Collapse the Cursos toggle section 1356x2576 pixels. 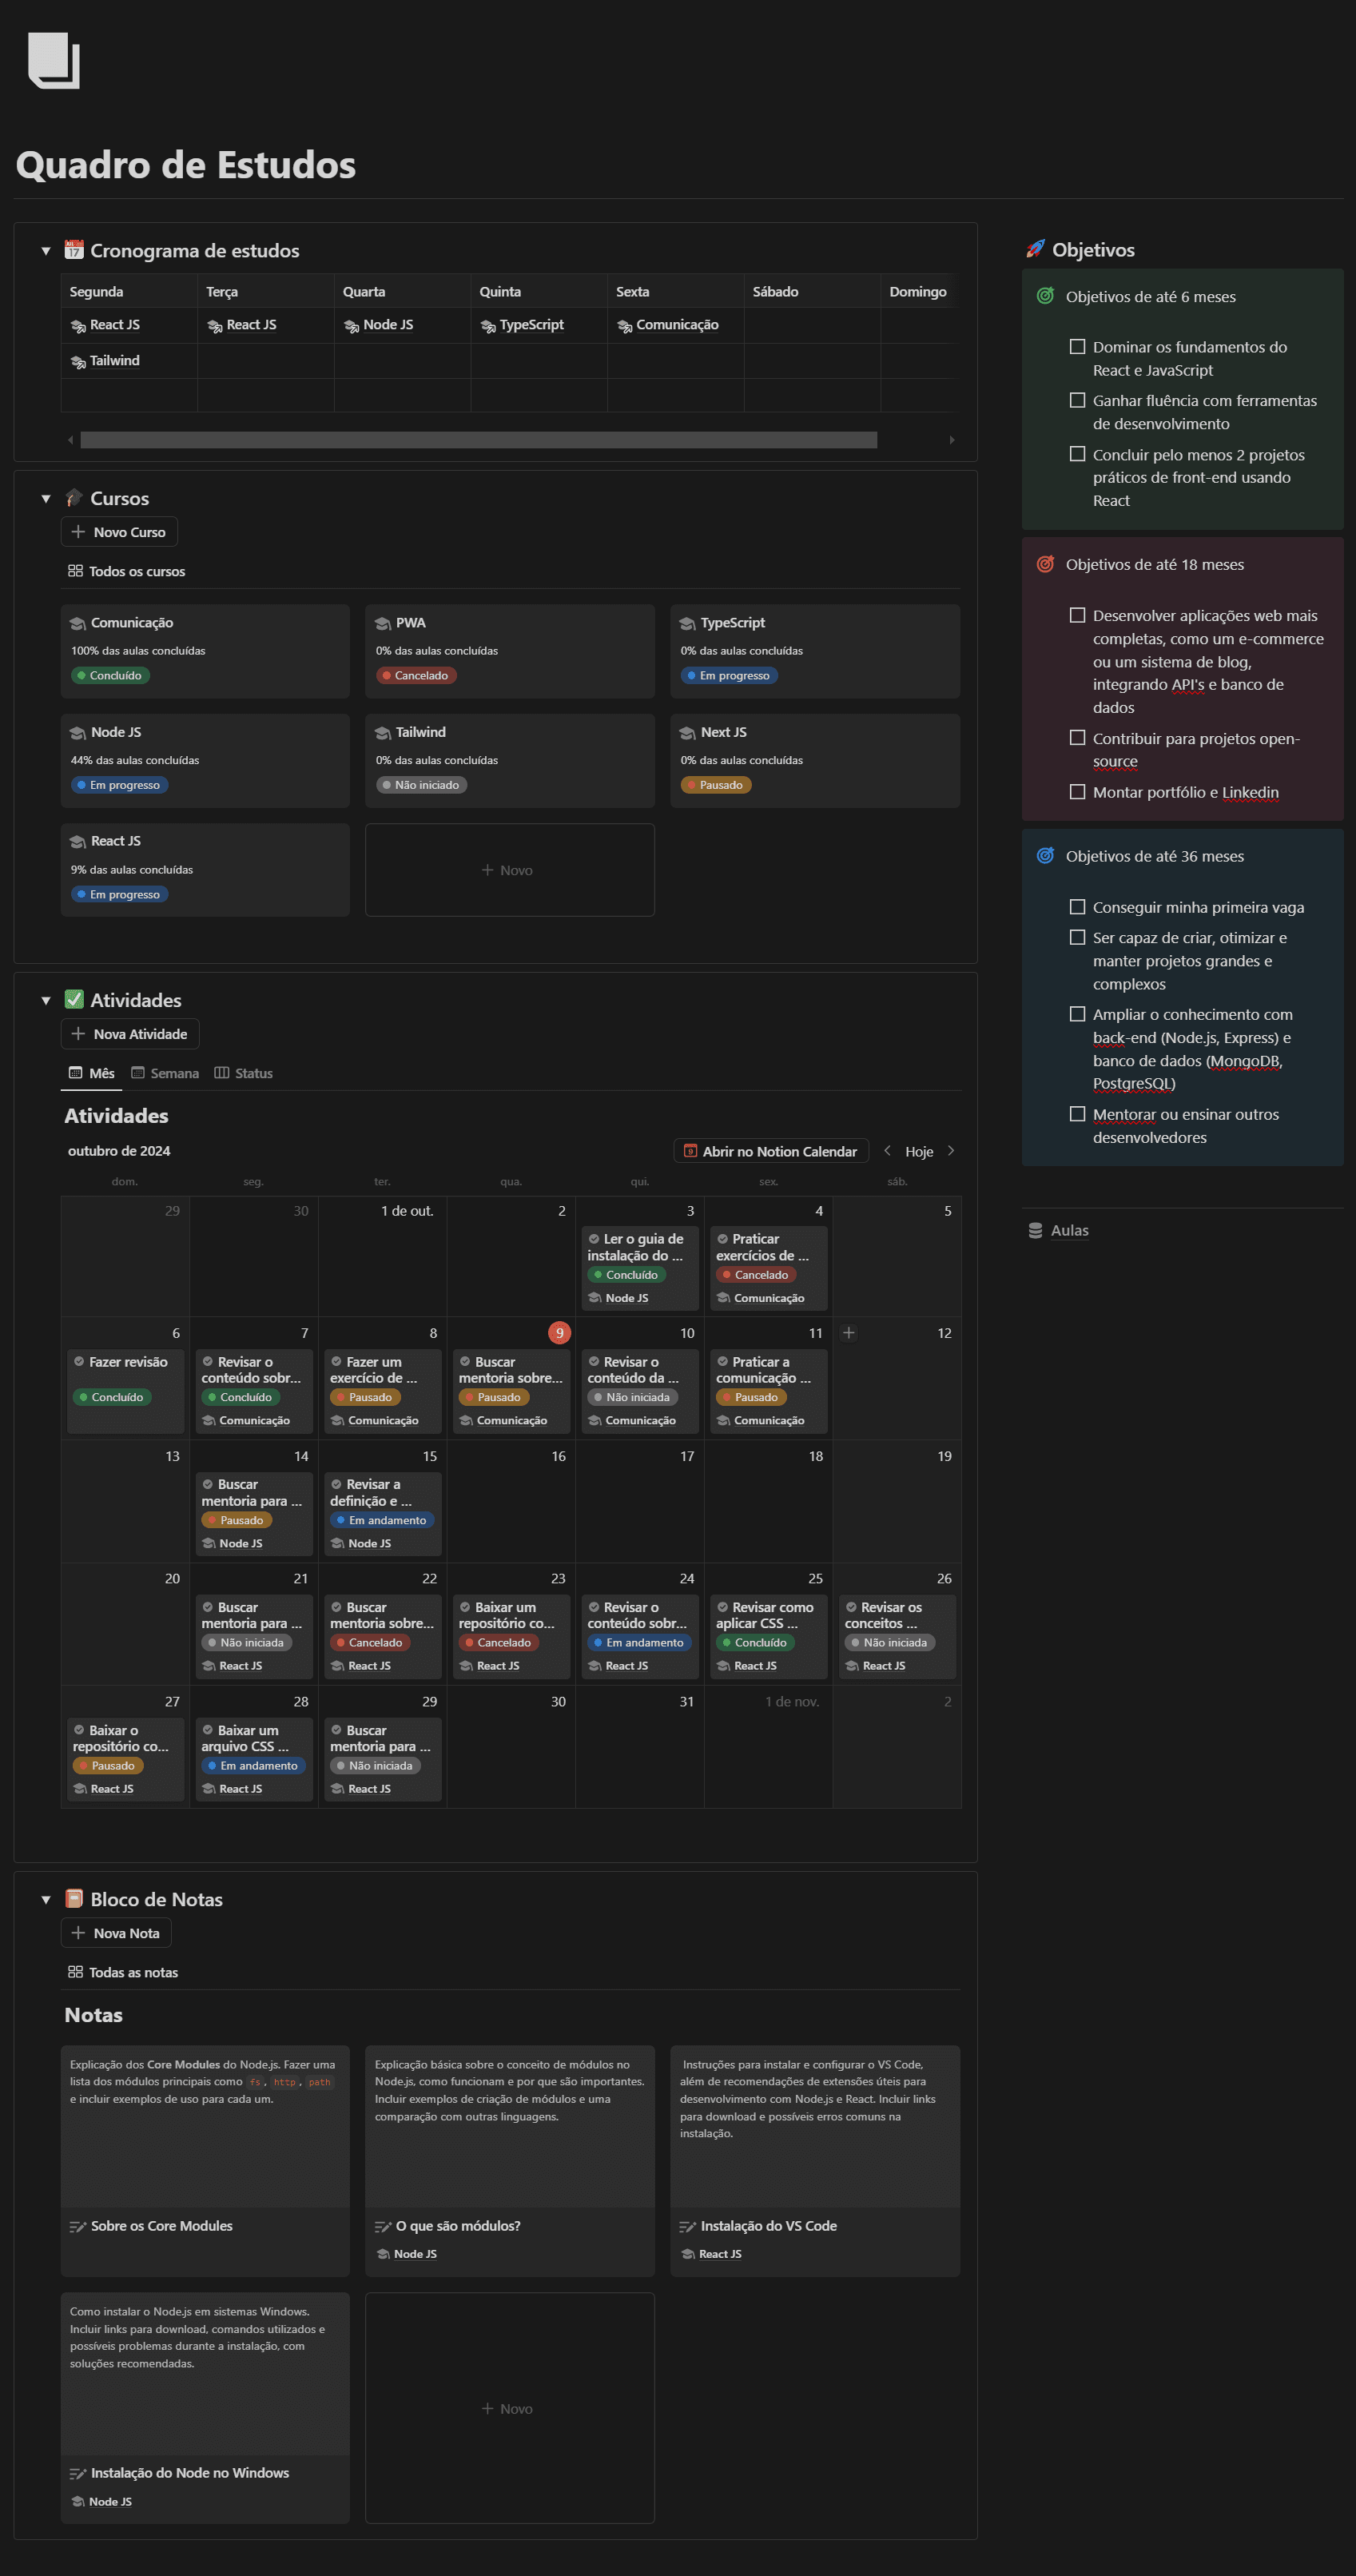click(x=46, y=498)
